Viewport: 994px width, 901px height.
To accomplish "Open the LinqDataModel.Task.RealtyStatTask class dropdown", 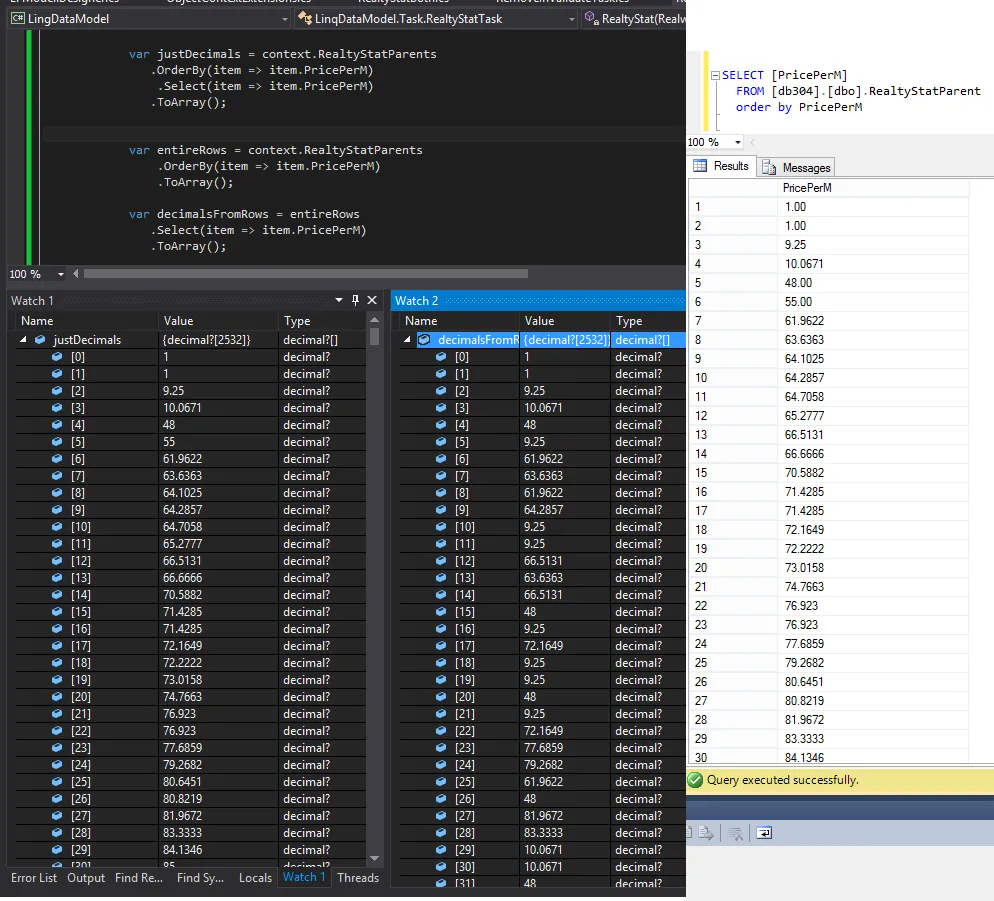I will pyautogui.click(x=571, y=19).
